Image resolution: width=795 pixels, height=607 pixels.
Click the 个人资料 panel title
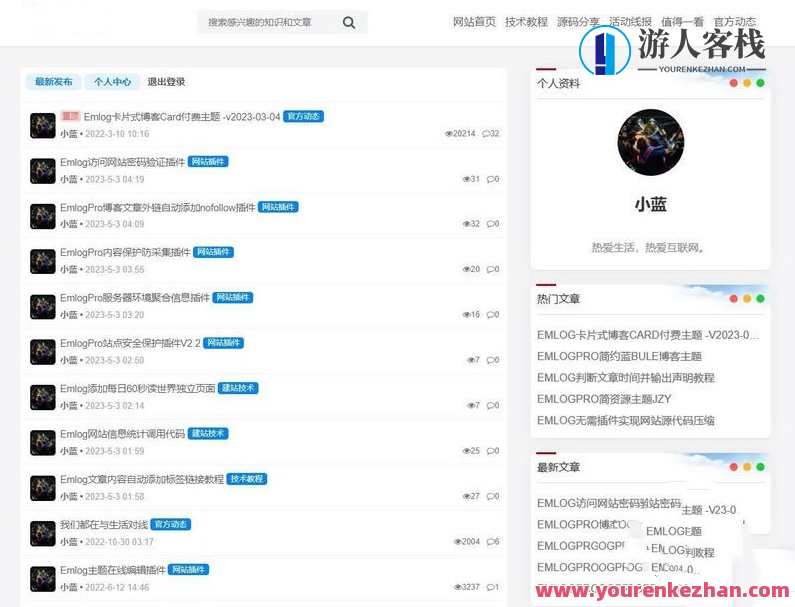558,84
